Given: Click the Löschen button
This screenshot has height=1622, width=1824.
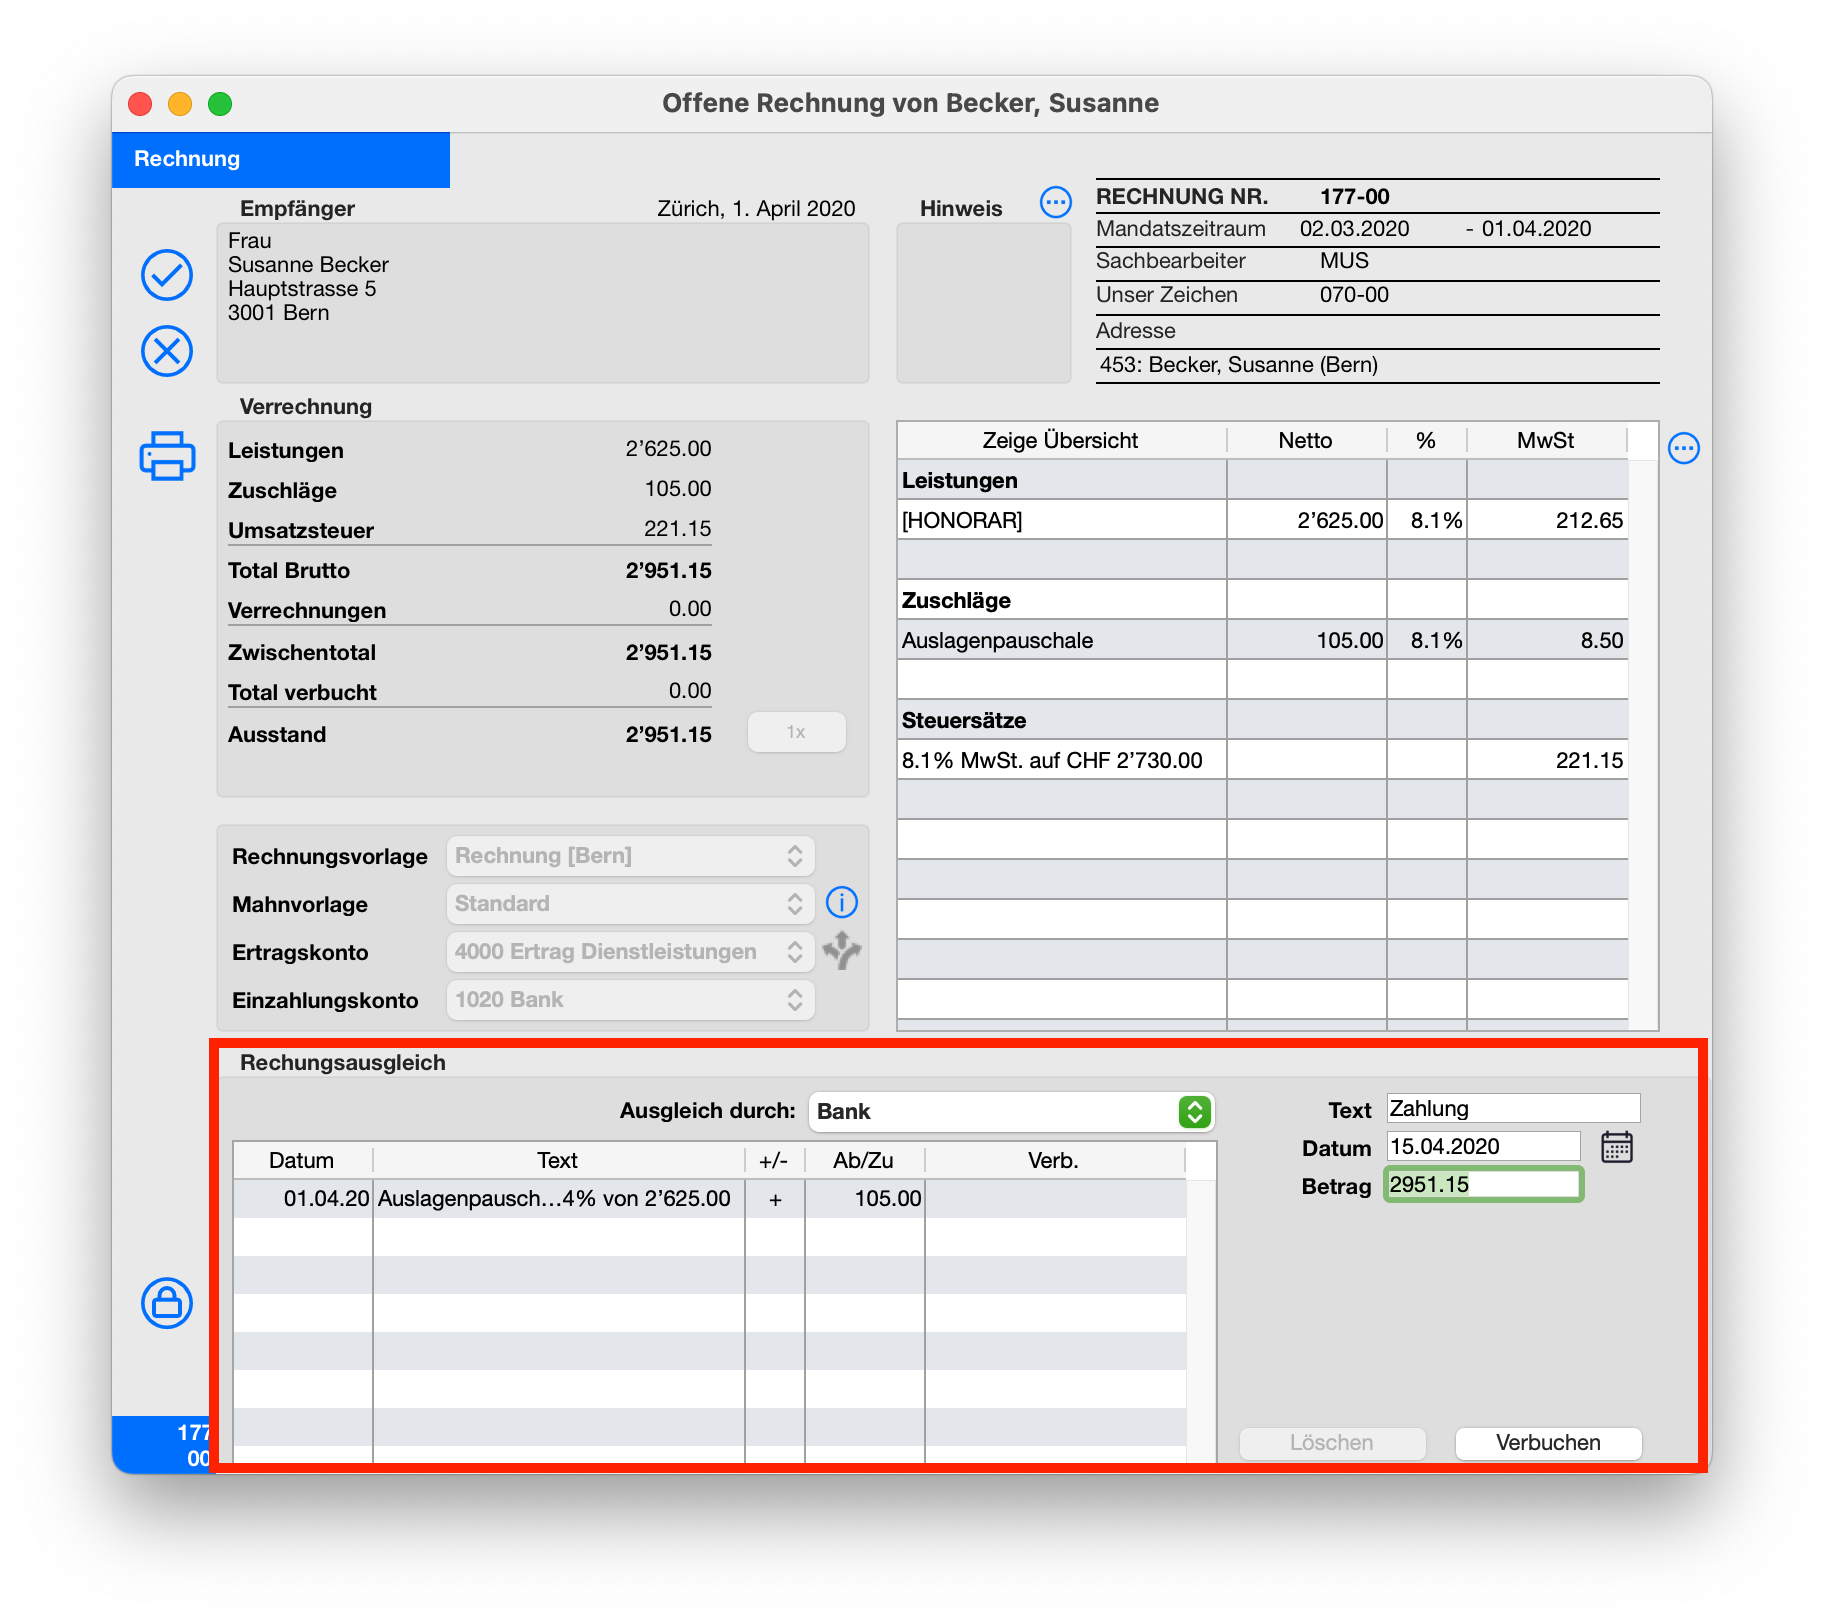Looking at the screenshot, I should click(x=1332, y=1443).
